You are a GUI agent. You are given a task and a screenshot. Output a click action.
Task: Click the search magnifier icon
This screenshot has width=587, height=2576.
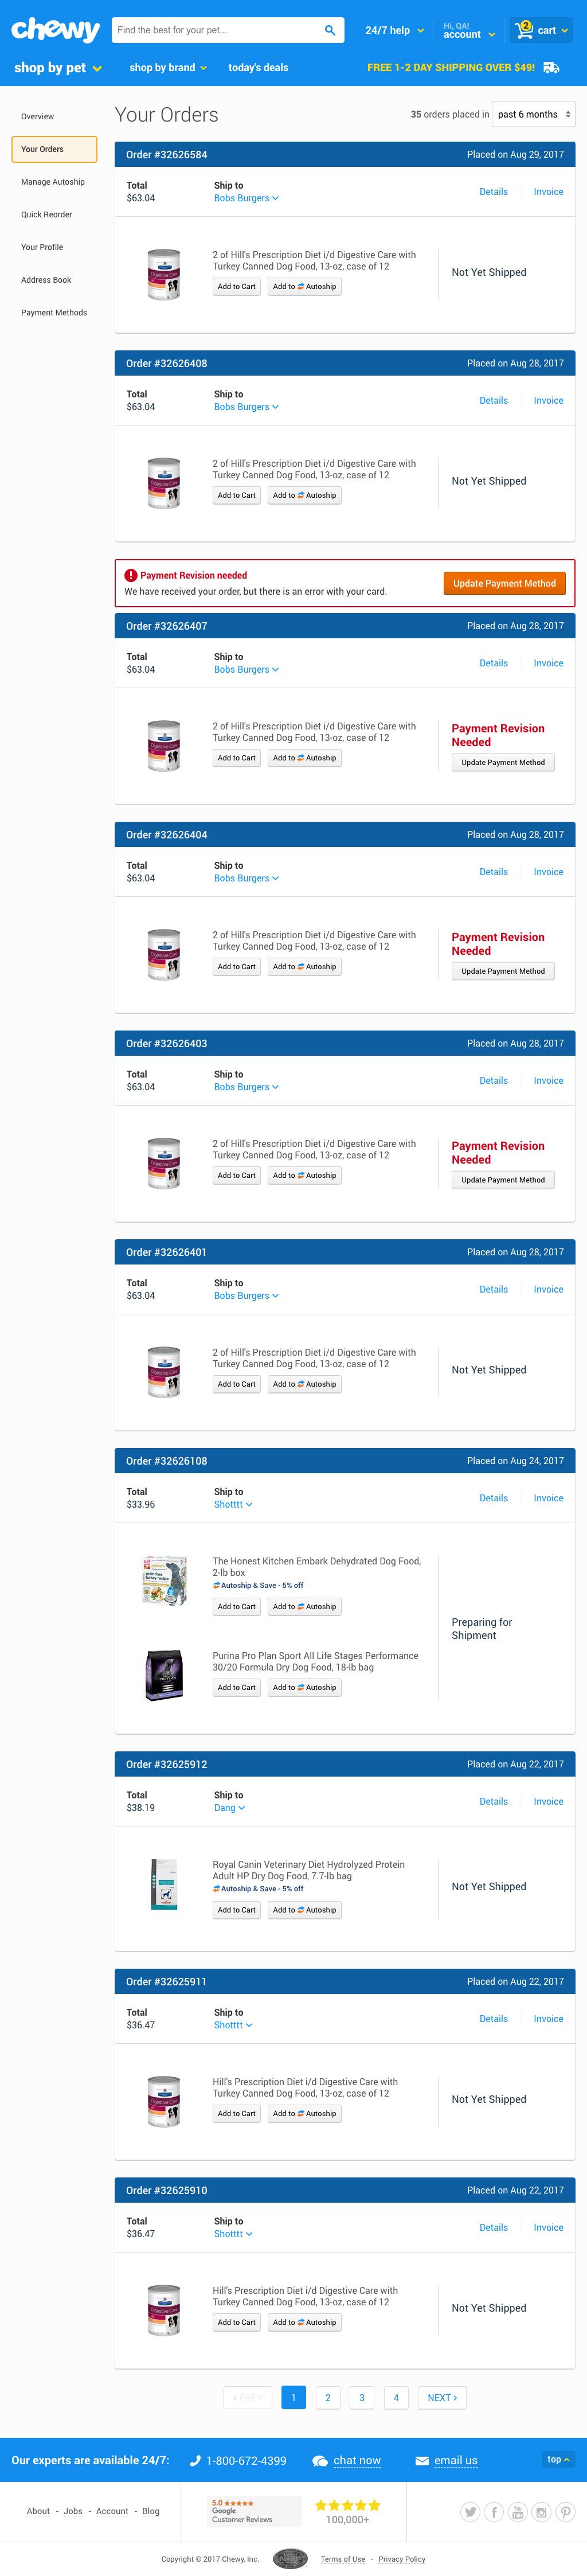(x=330, y=30)
